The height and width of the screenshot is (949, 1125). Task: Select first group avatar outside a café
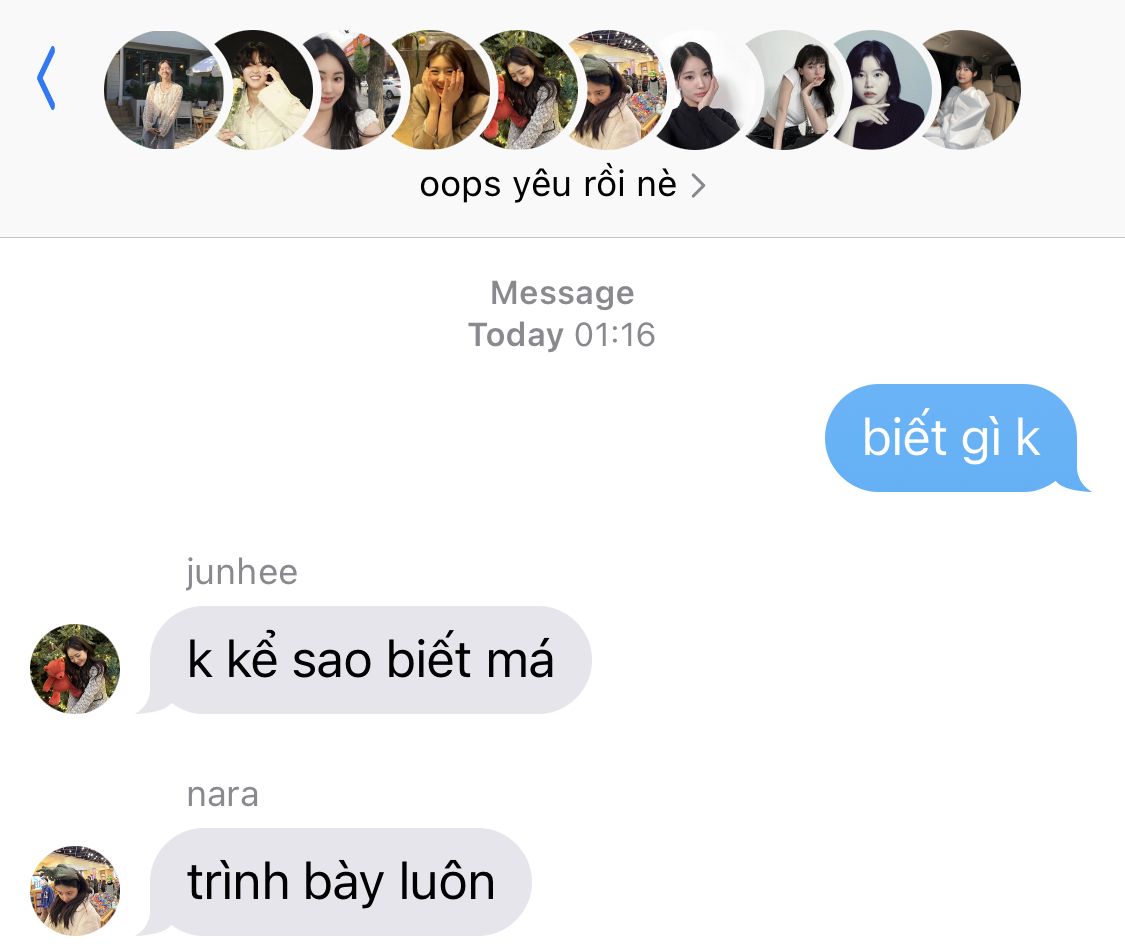[x=164, y=90]
